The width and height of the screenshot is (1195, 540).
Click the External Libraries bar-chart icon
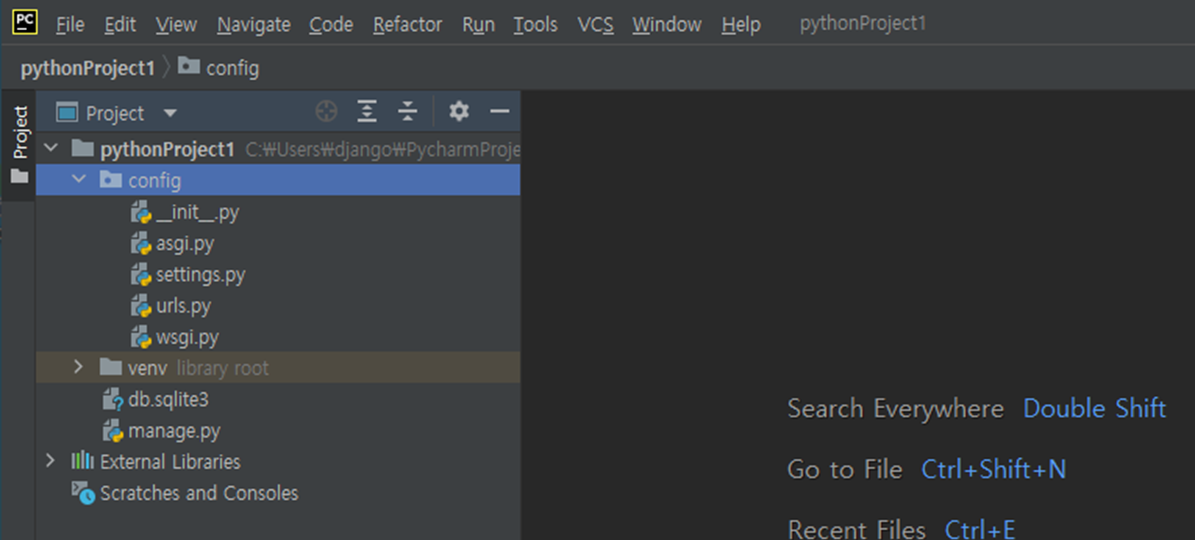point(82,461)
